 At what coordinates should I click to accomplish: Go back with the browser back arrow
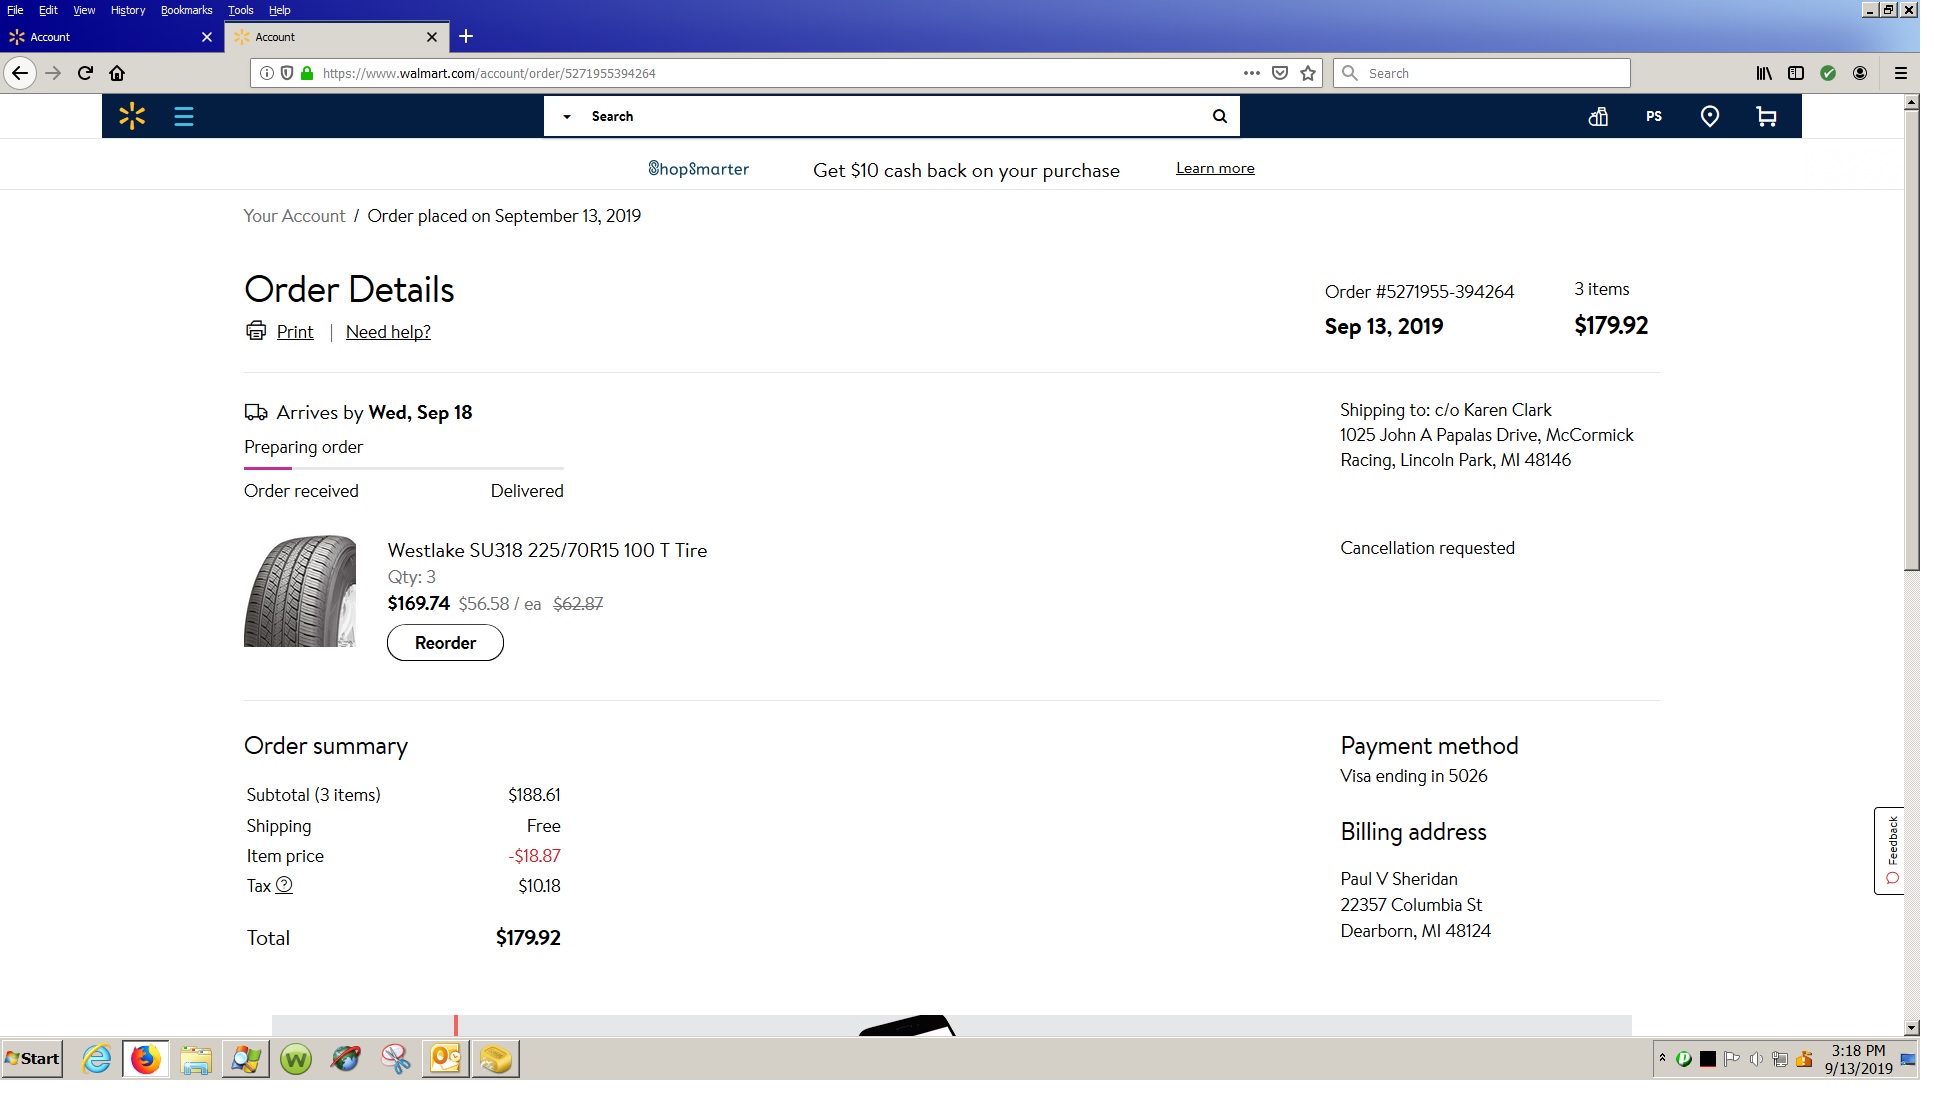click(20, 73)
